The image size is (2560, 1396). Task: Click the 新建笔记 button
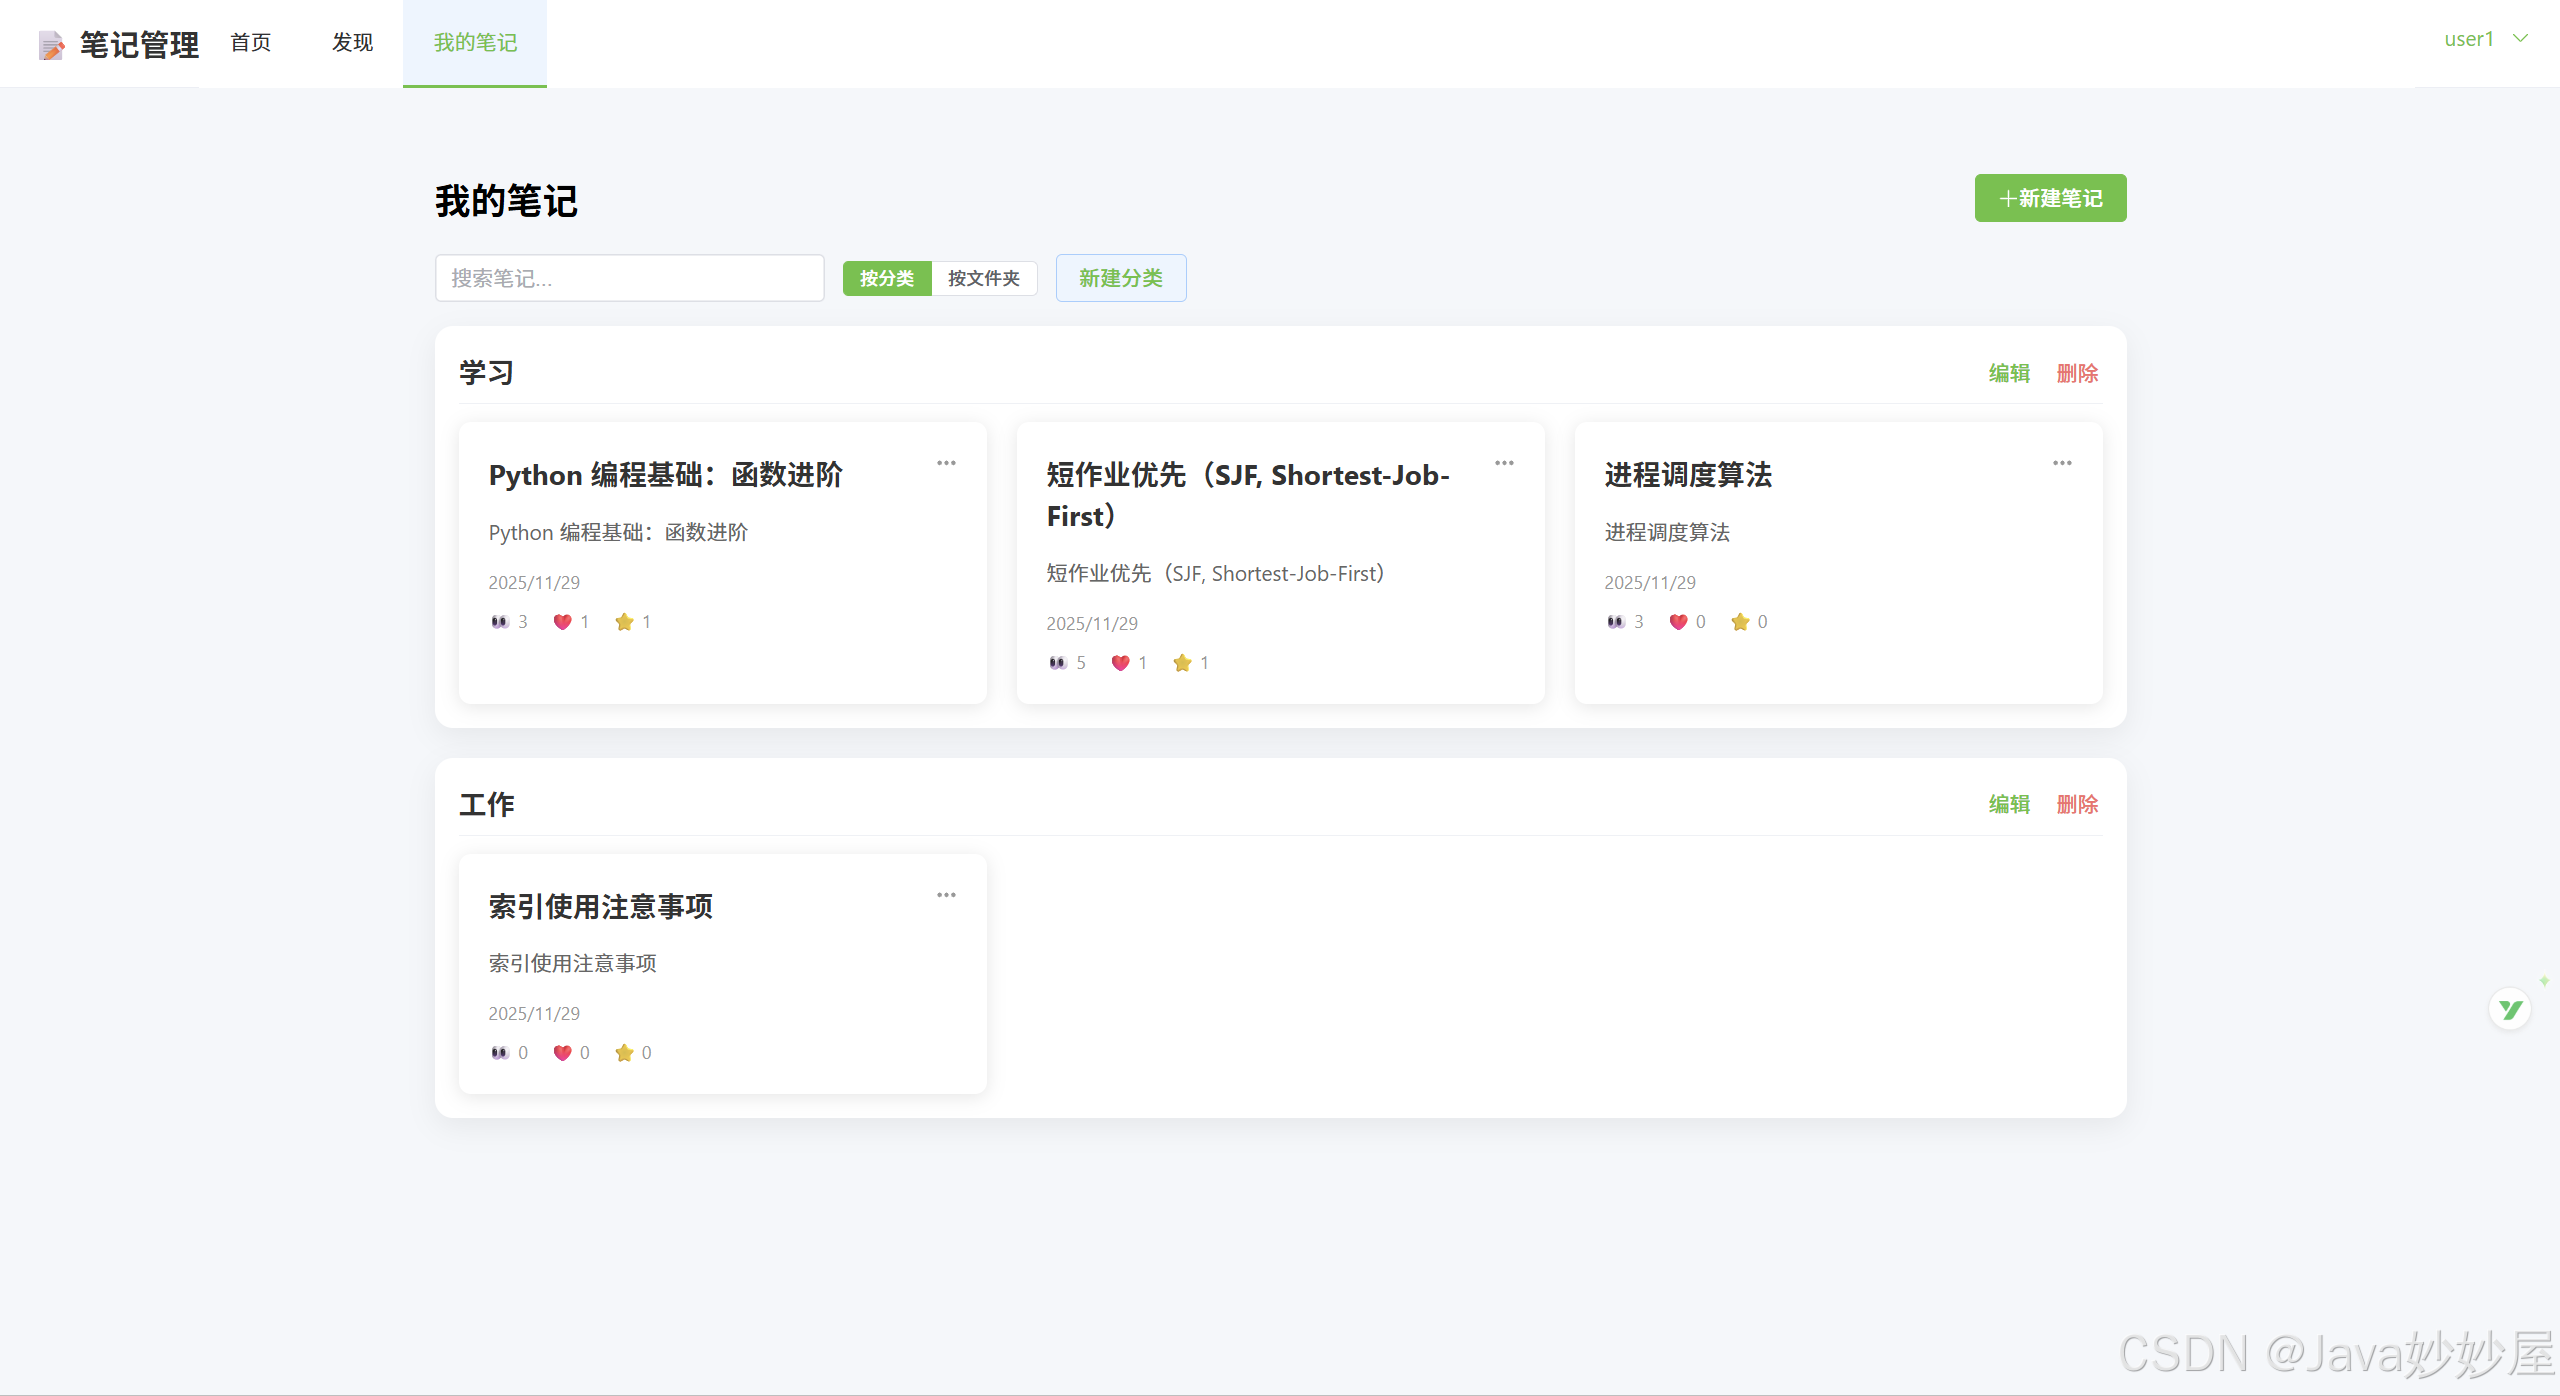pyautogui.click(x=2050, y=198)
